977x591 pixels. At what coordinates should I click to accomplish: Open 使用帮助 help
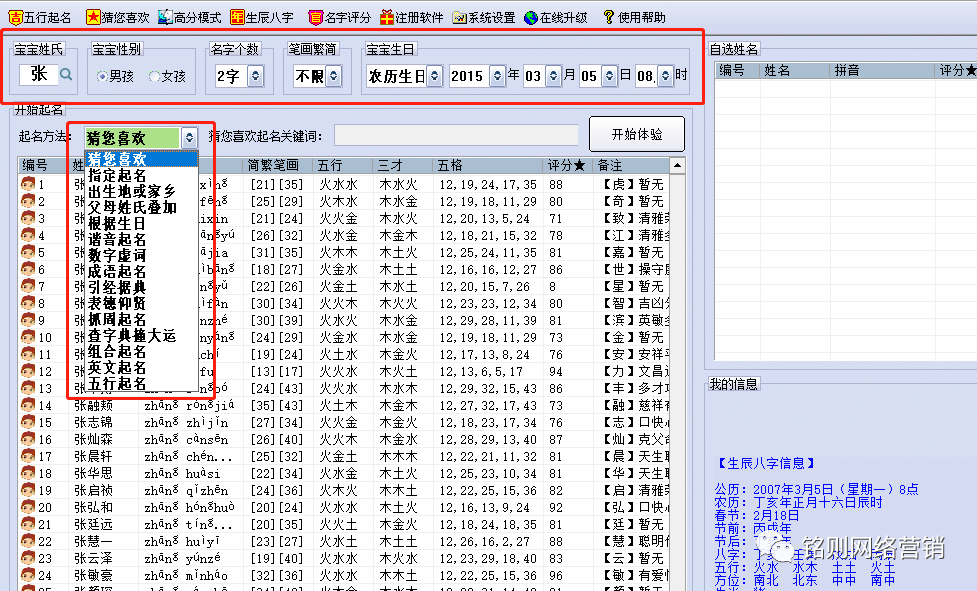609,17
